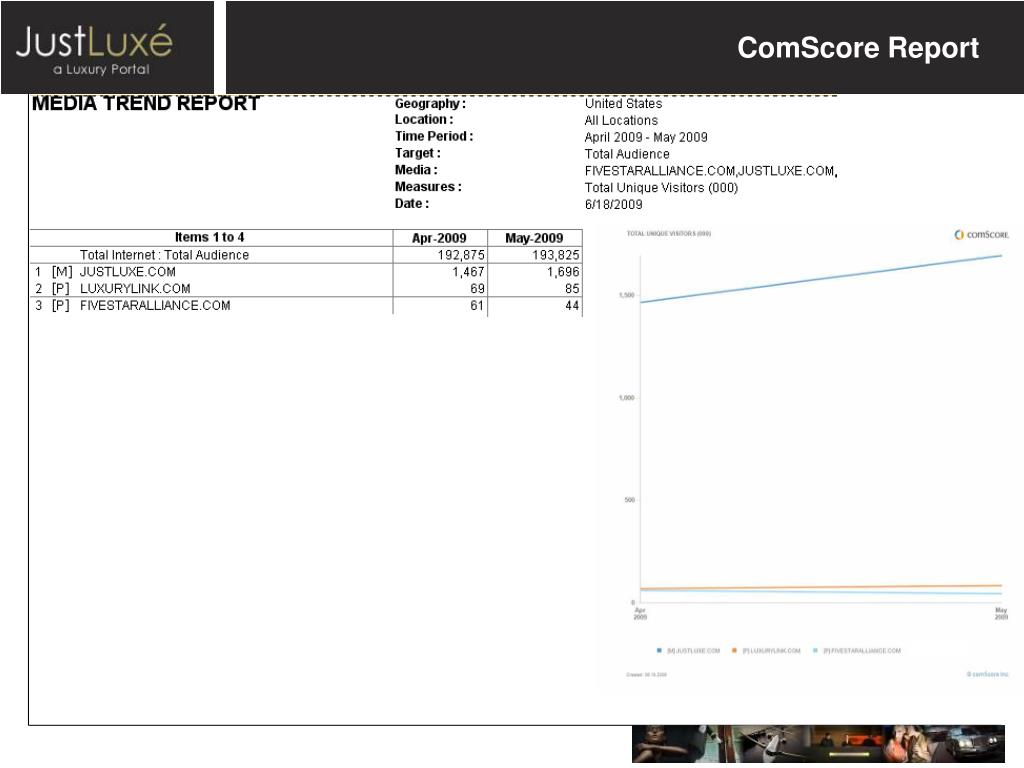Viewport: 1024px width, 768px height.
Task: Click the '1,467' cell for JUSTLUXE.COM
Action: tap(468, 272)
